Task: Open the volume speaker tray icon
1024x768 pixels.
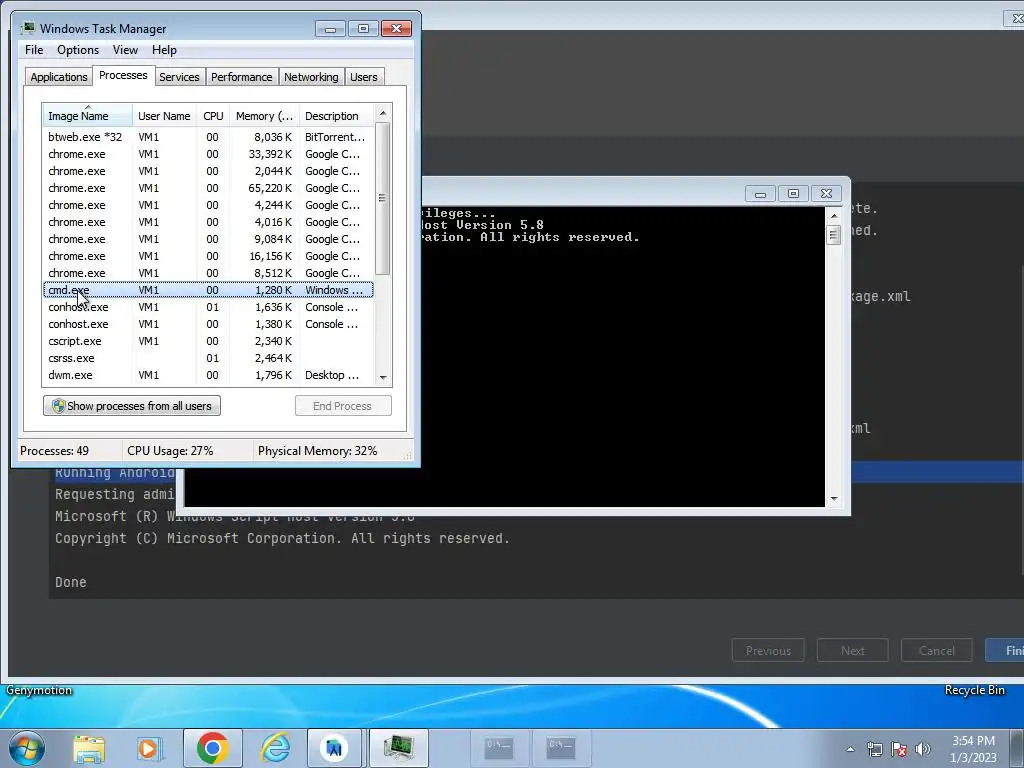Action: [x=923, y=749]
